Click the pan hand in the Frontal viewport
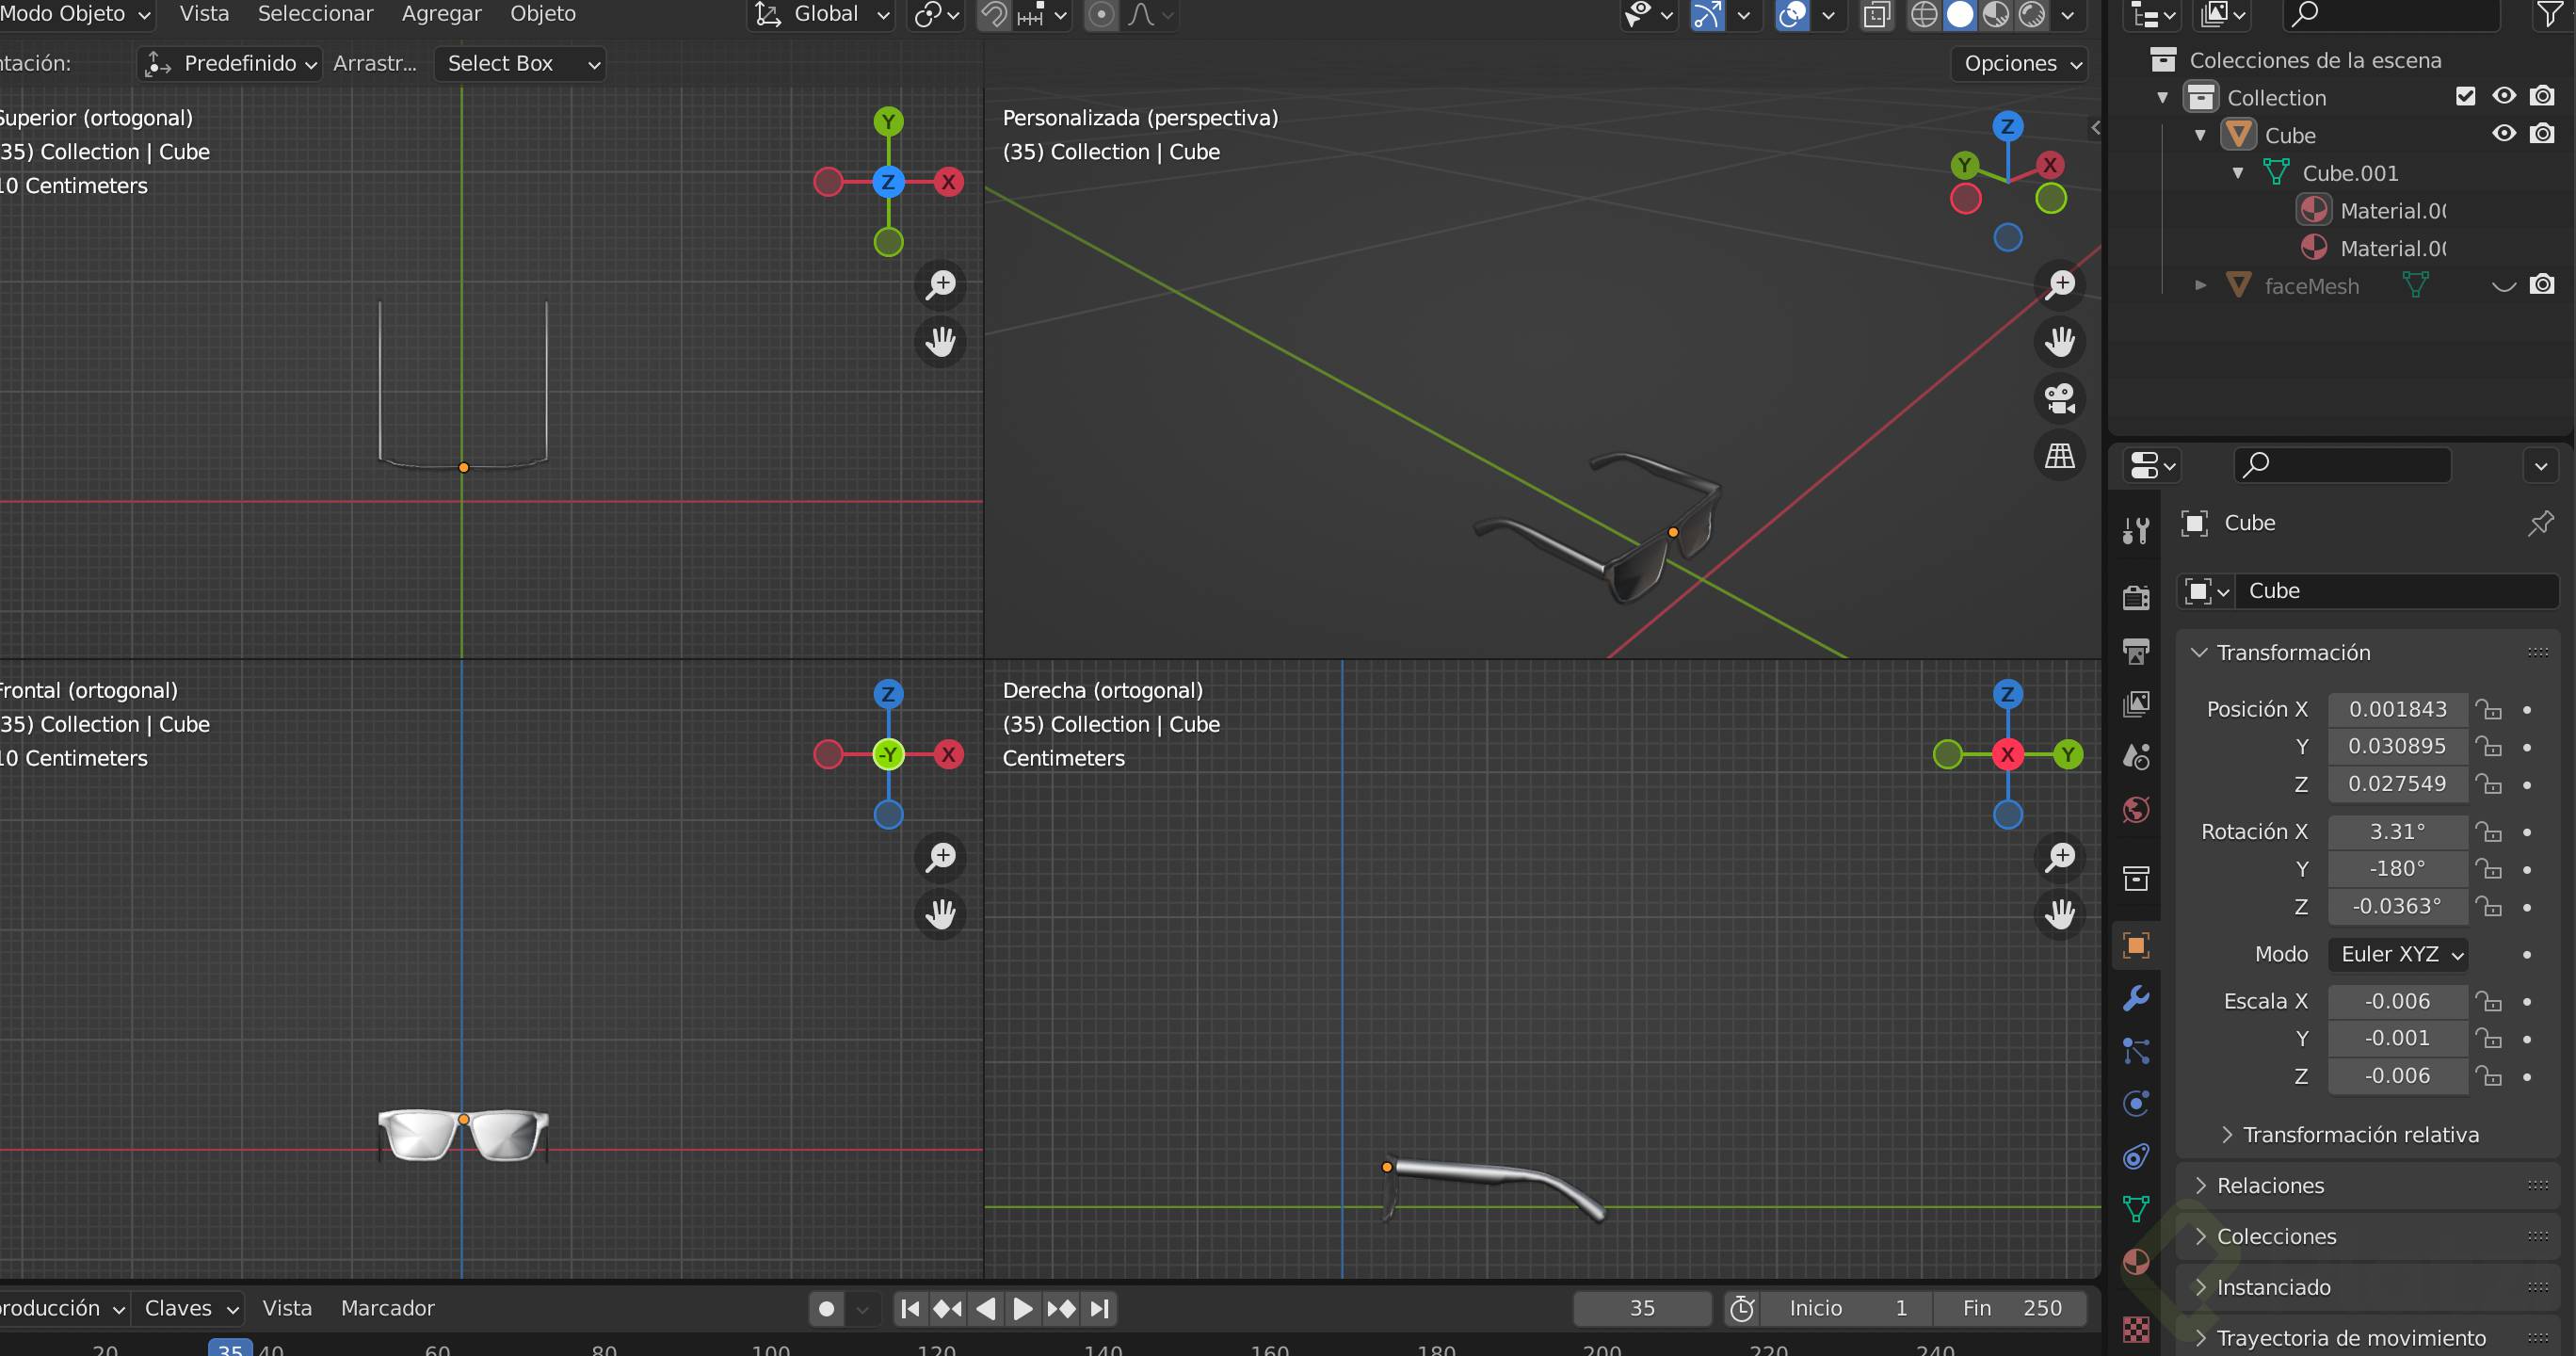This screenshot has width=2576, height=1356. [x=940, y=914]
